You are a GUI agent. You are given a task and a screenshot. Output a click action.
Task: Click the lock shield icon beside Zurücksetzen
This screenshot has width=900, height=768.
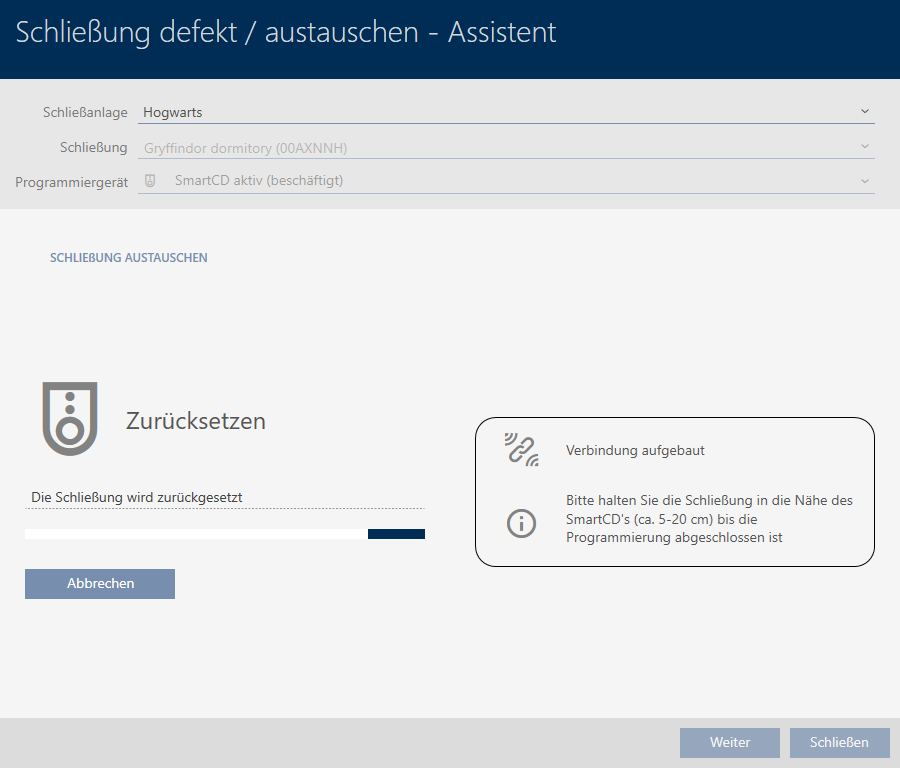coord(69,419)
